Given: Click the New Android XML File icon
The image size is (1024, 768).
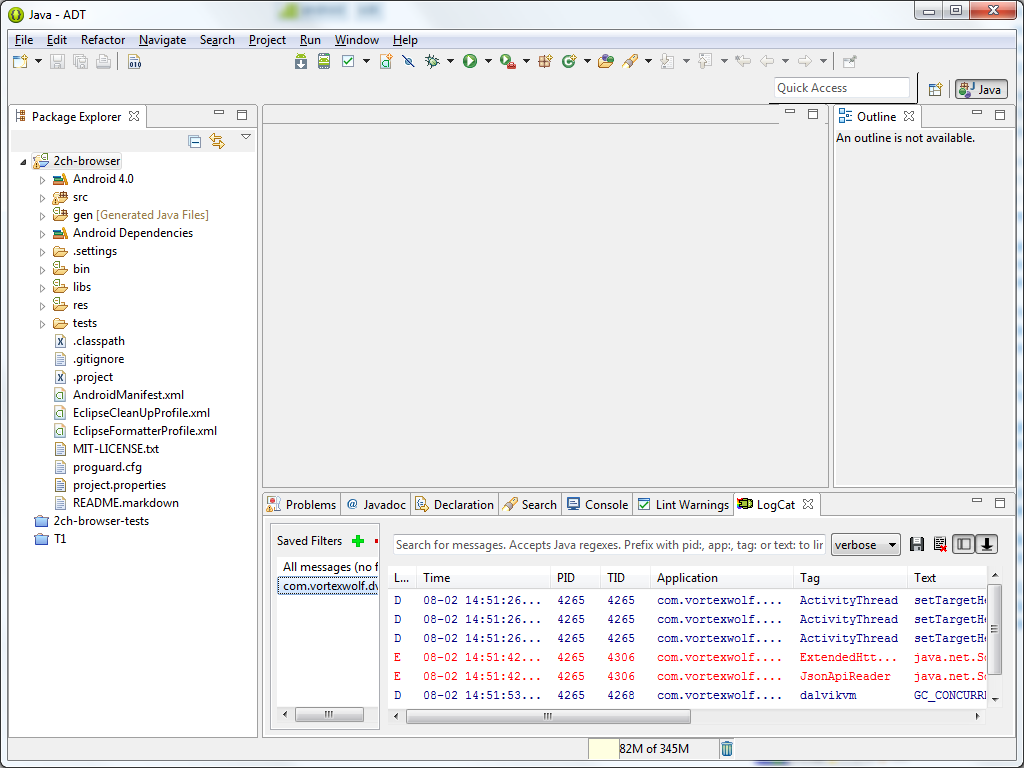Looking at the screenshot, I should coord(386,61).
